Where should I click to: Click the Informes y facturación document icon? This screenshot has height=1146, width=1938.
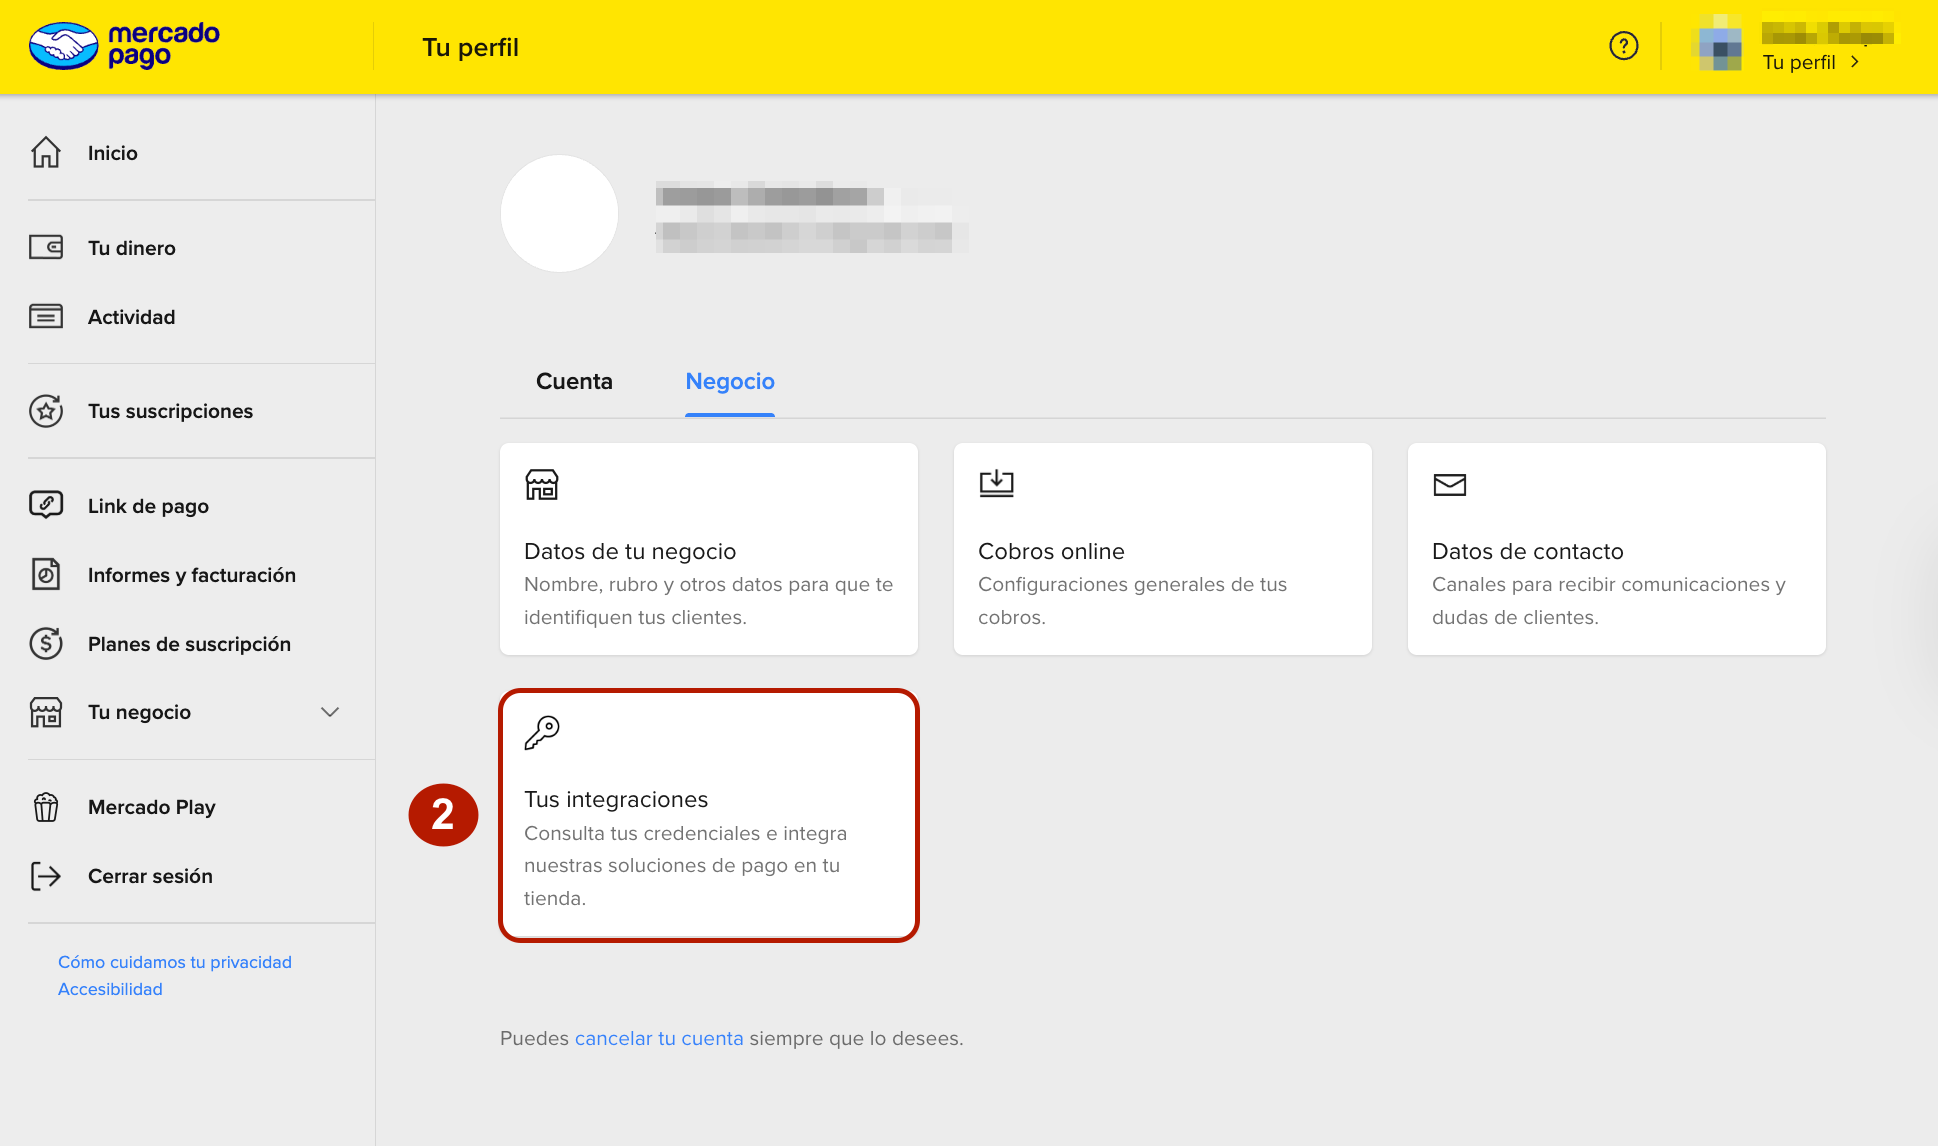pyautogui.click(x=46, y=574)
